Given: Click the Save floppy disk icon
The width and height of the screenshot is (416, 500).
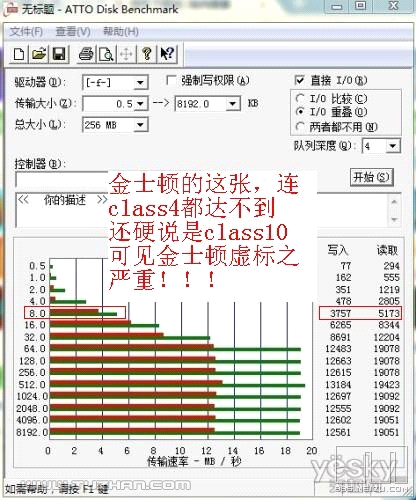Looking at the screenshot, I should click(x=59, y=54).
